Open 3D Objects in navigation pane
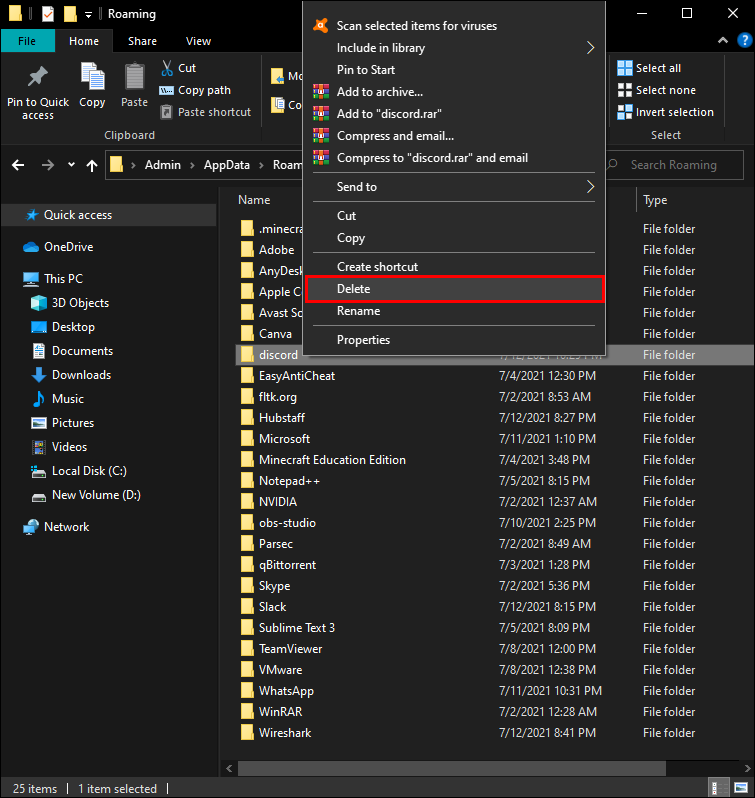 click(x=70, y=303)
